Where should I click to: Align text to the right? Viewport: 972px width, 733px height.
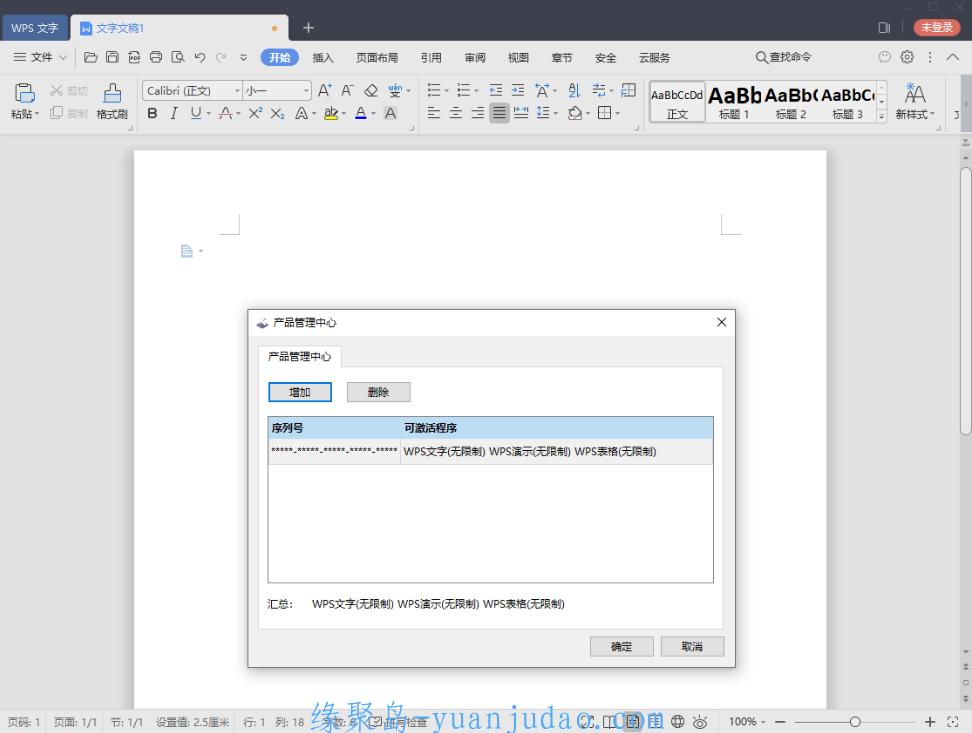(x=477, y=113)
